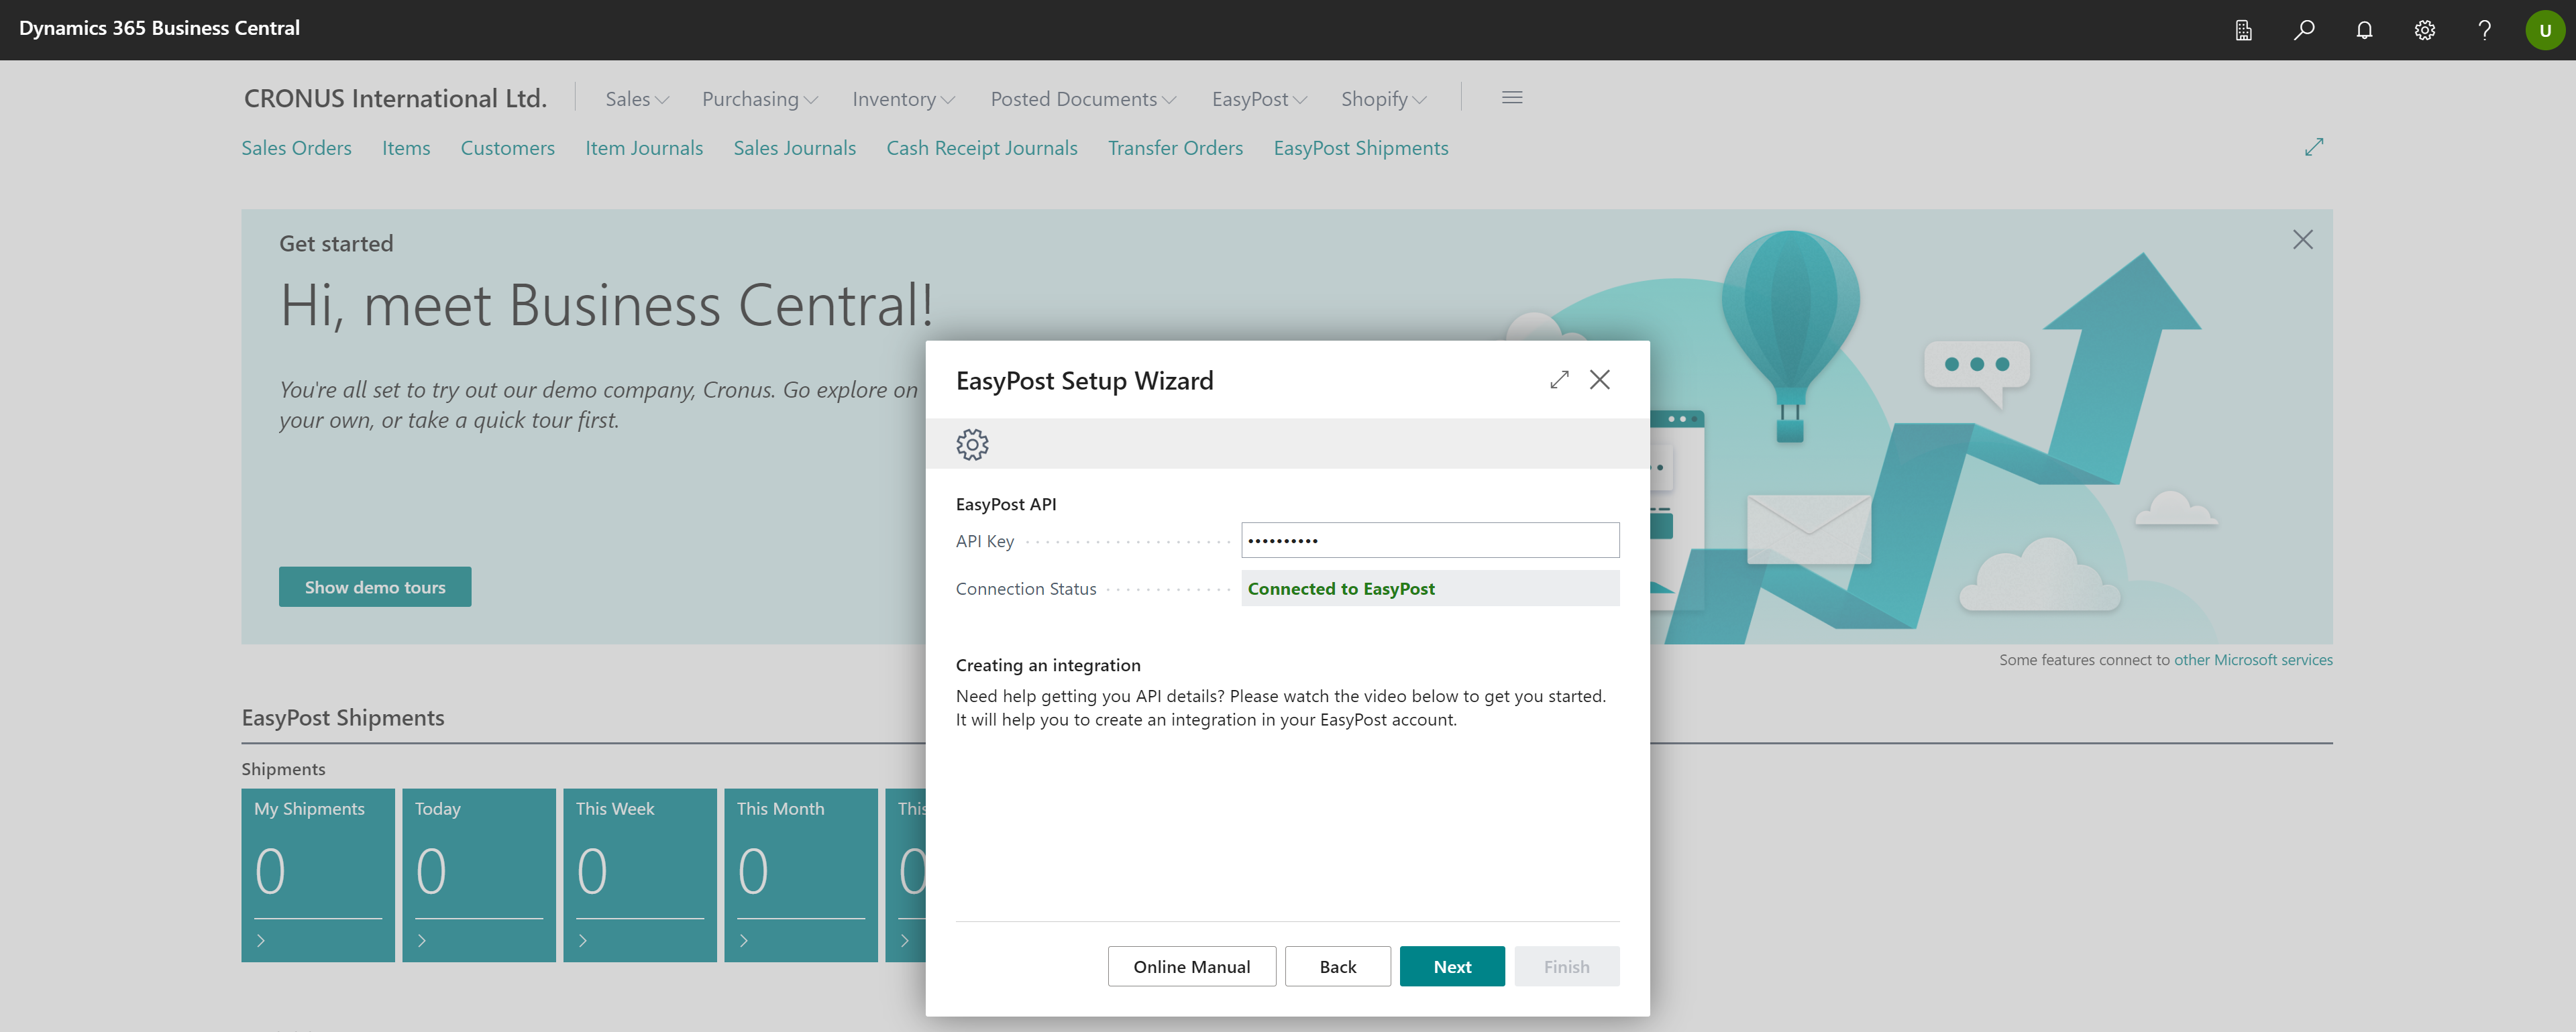This screenshot has width=2576, height=1032.
Task: Open notifications bell icon
Action: pyautogui.click(x=2364, y=30)
